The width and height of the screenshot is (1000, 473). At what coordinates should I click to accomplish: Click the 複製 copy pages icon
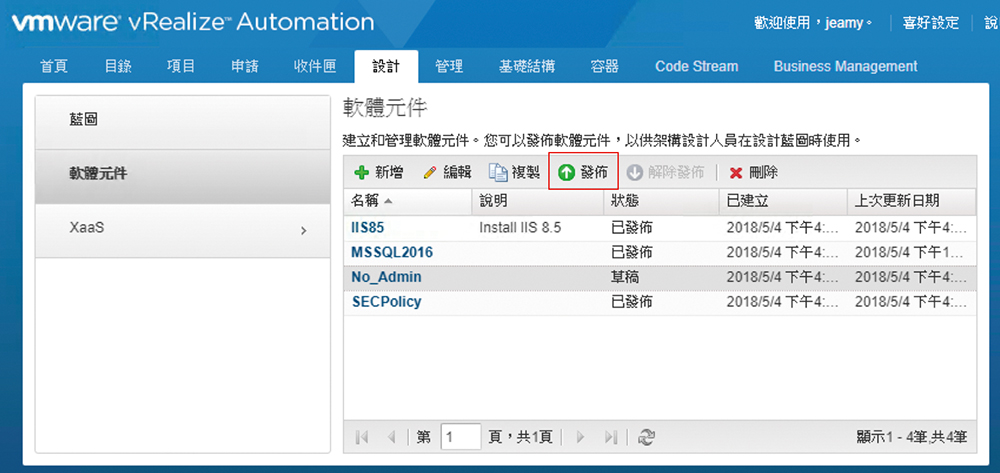pos(498,172)
